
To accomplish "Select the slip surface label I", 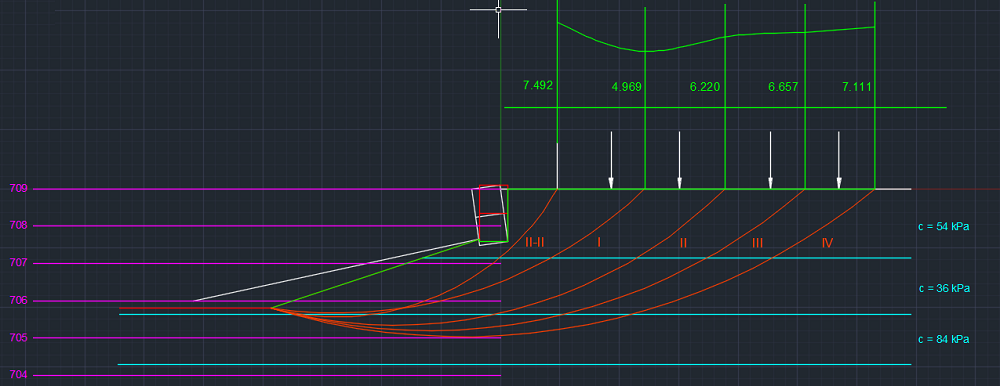I will (x=599, y=242).
